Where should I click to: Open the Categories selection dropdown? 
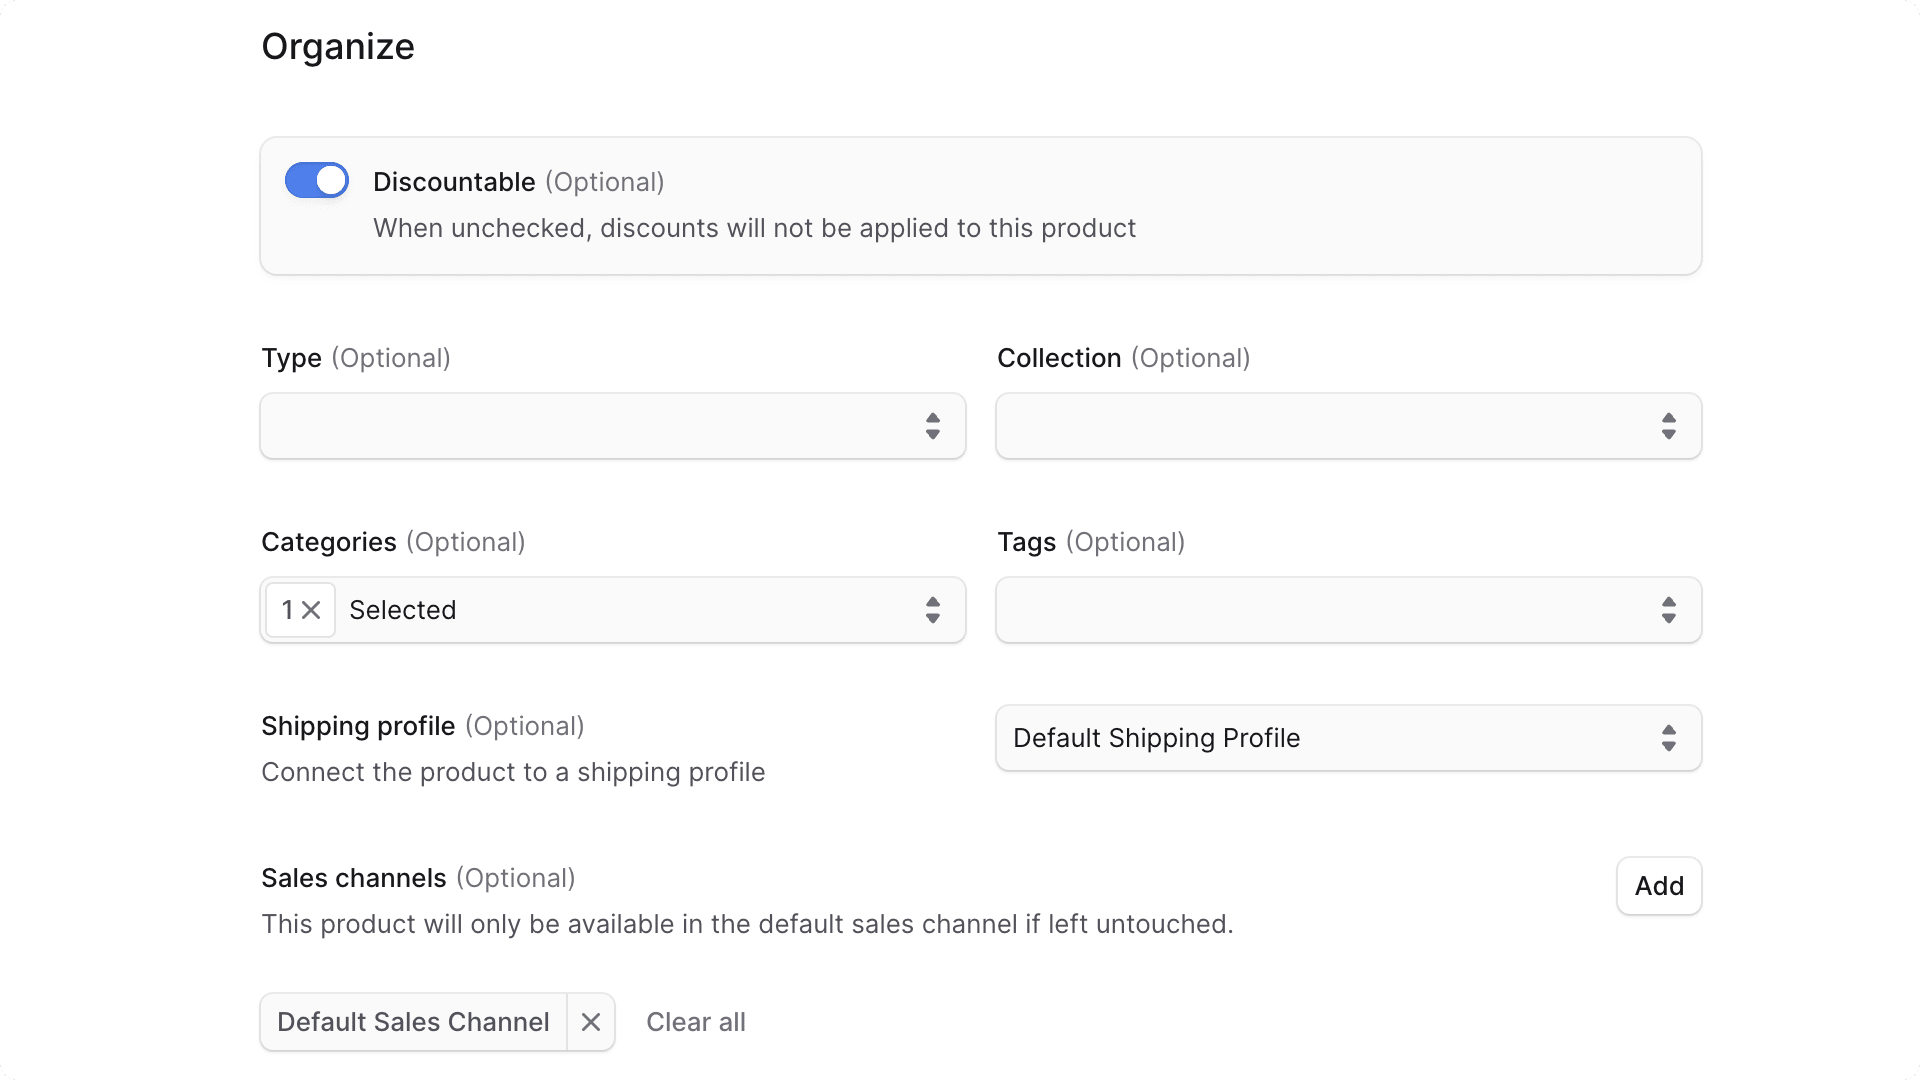point(650,610)
